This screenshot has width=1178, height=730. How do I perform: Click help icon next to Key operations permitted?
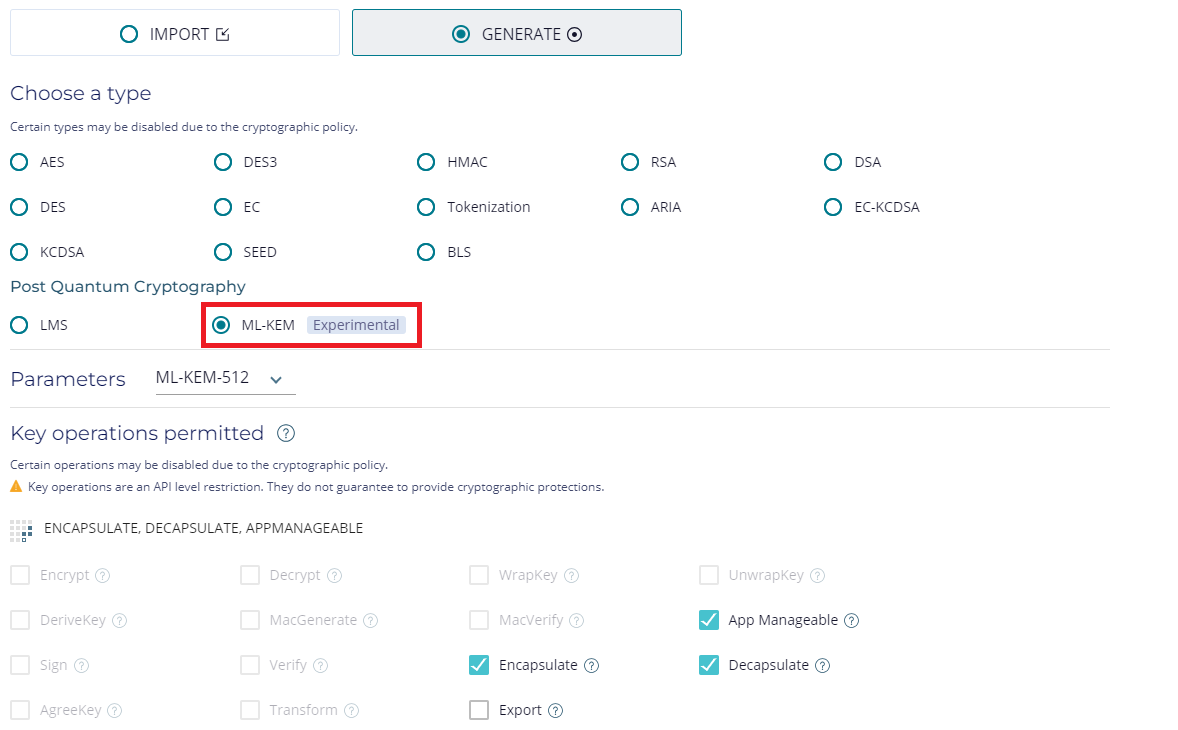[286, 434]
